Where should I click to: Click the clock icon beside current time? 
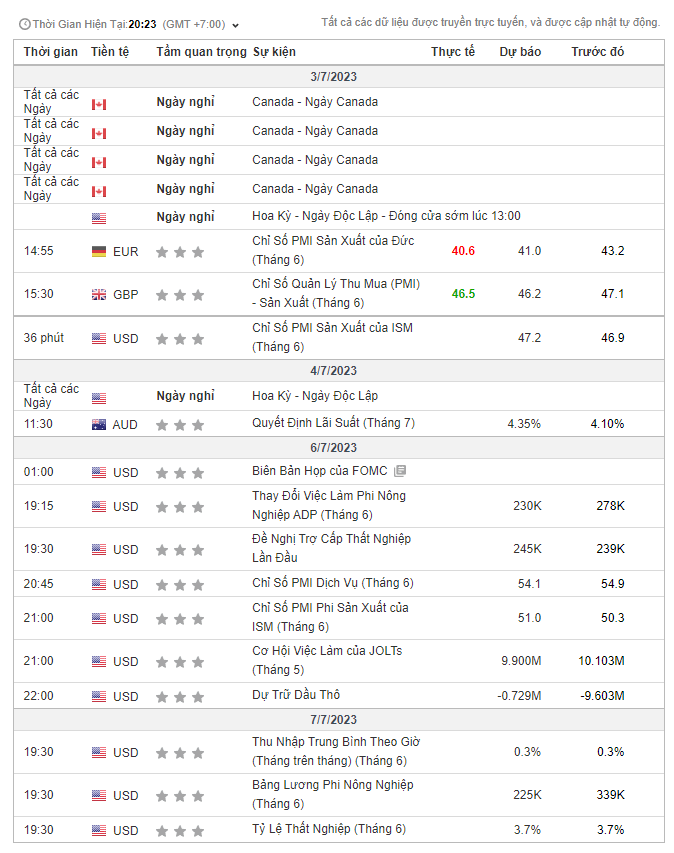pos(24,24)
